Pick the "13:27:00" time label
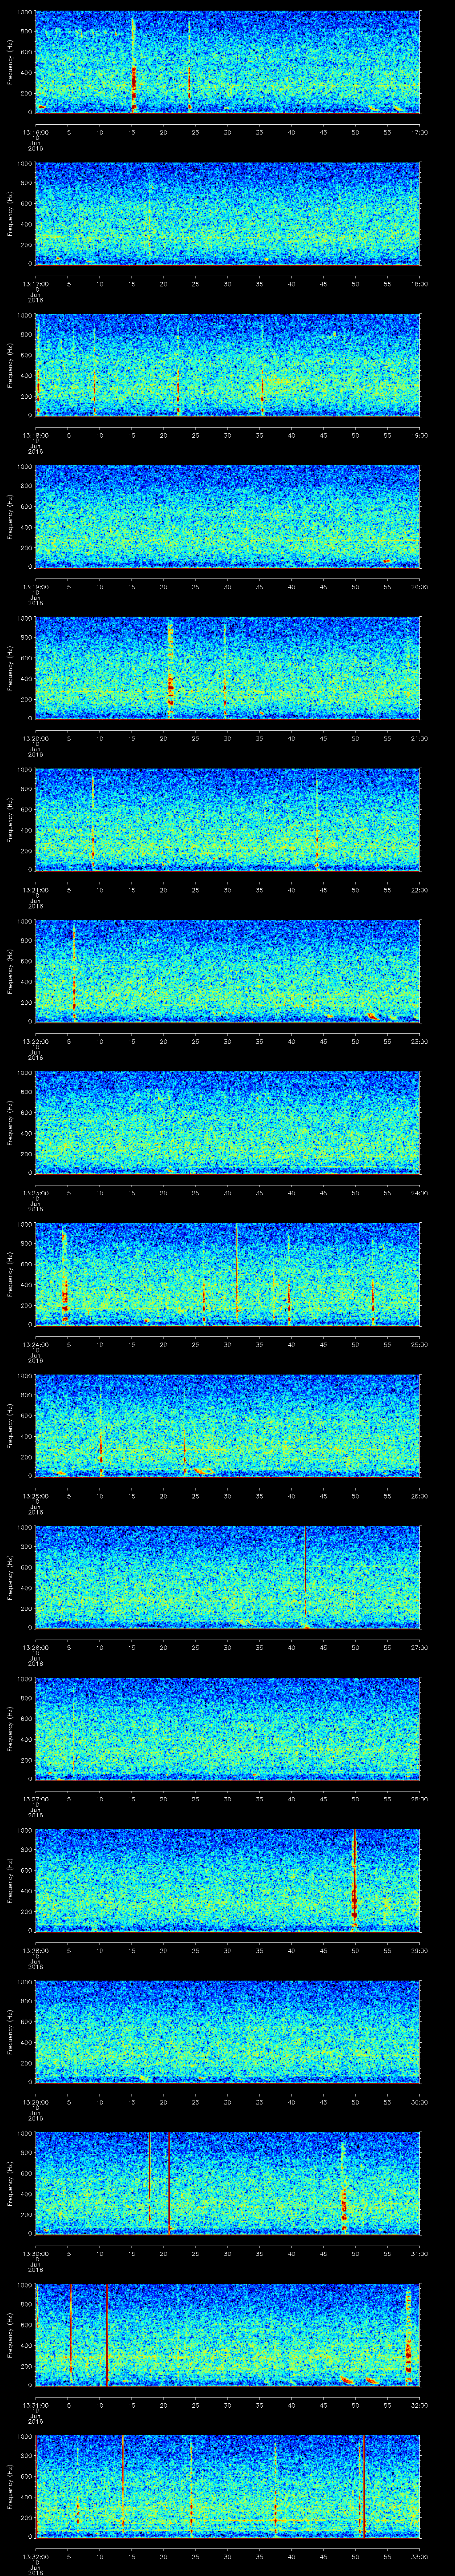The image size is (455, 2576). click(36, 1799)
